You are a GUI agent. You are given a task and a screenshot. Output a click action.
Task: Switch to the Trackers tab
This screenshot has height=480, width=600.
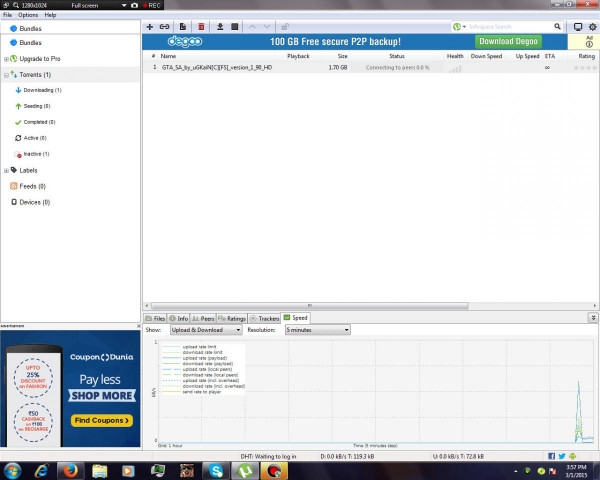click(x=265, y=318)
